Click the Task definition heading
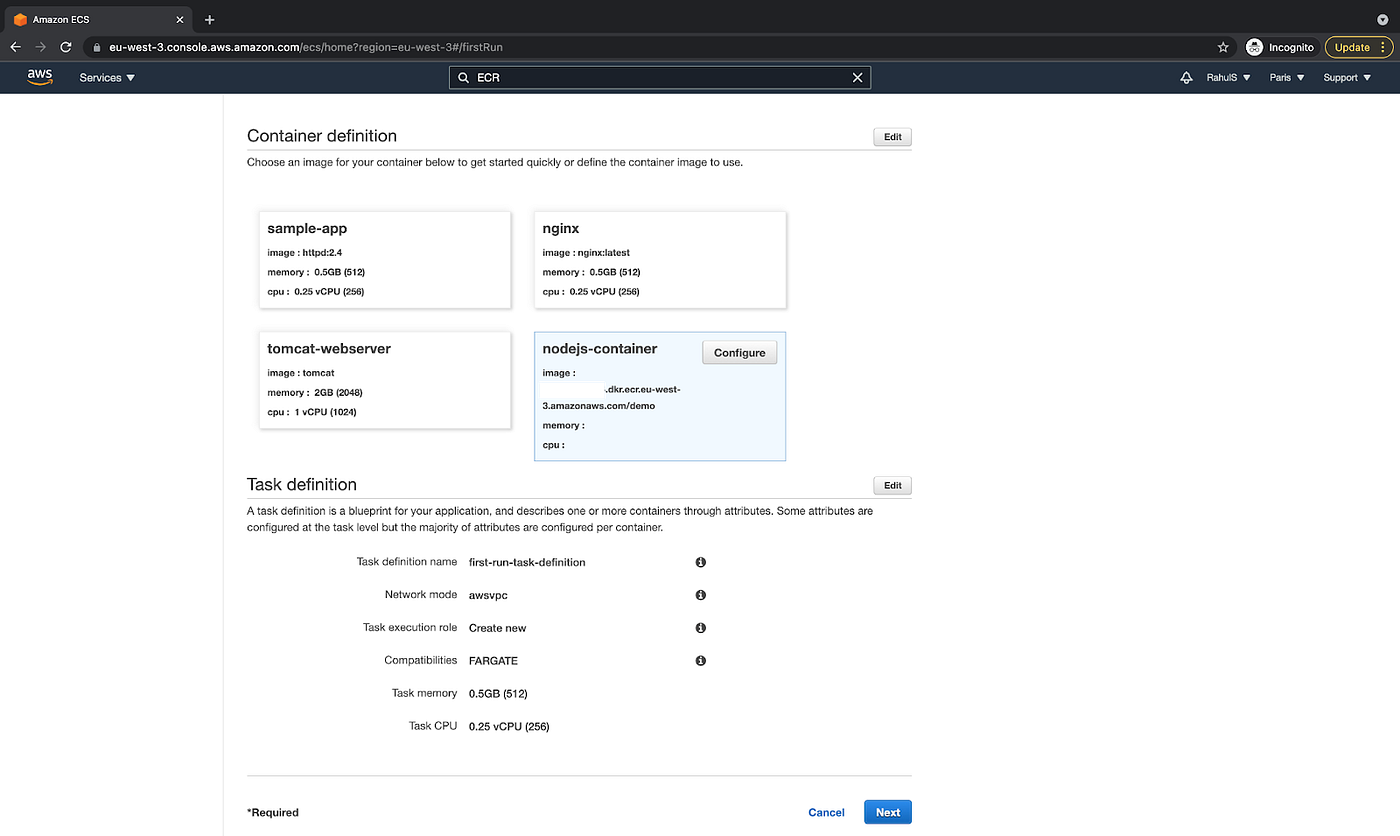Image resolution: width=1400 pixels, height=836 pixels. (302, 484)
